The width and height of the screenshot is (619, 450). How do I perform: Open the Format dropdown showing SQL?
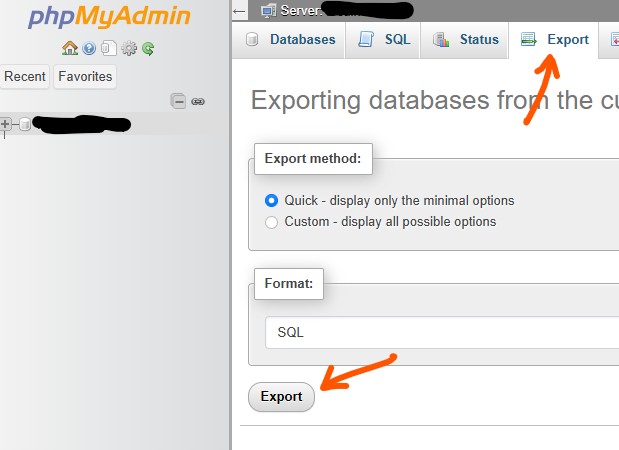[x=440, y=333]
